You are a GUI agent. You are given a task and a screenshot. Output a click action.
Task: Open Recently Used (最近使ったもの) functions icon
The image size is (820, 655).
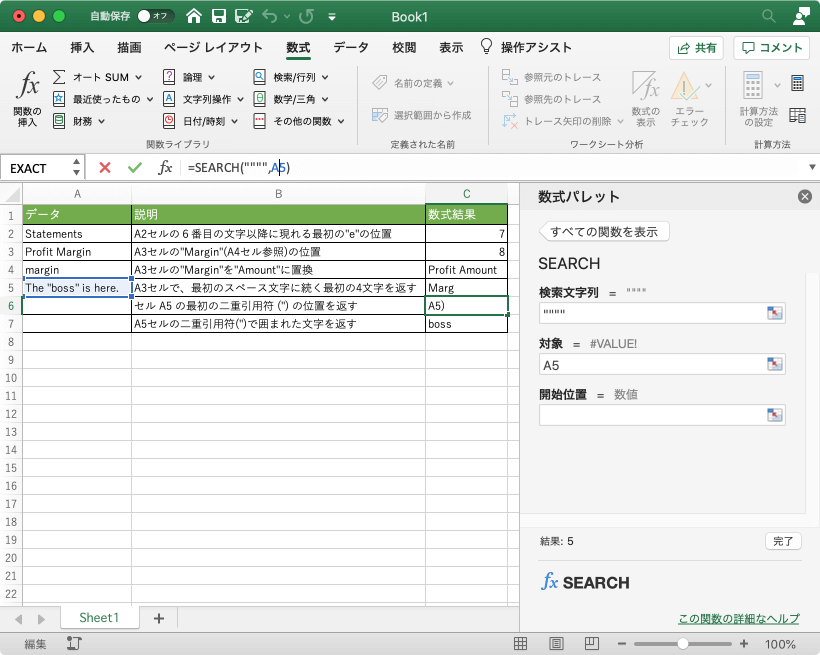59,99
